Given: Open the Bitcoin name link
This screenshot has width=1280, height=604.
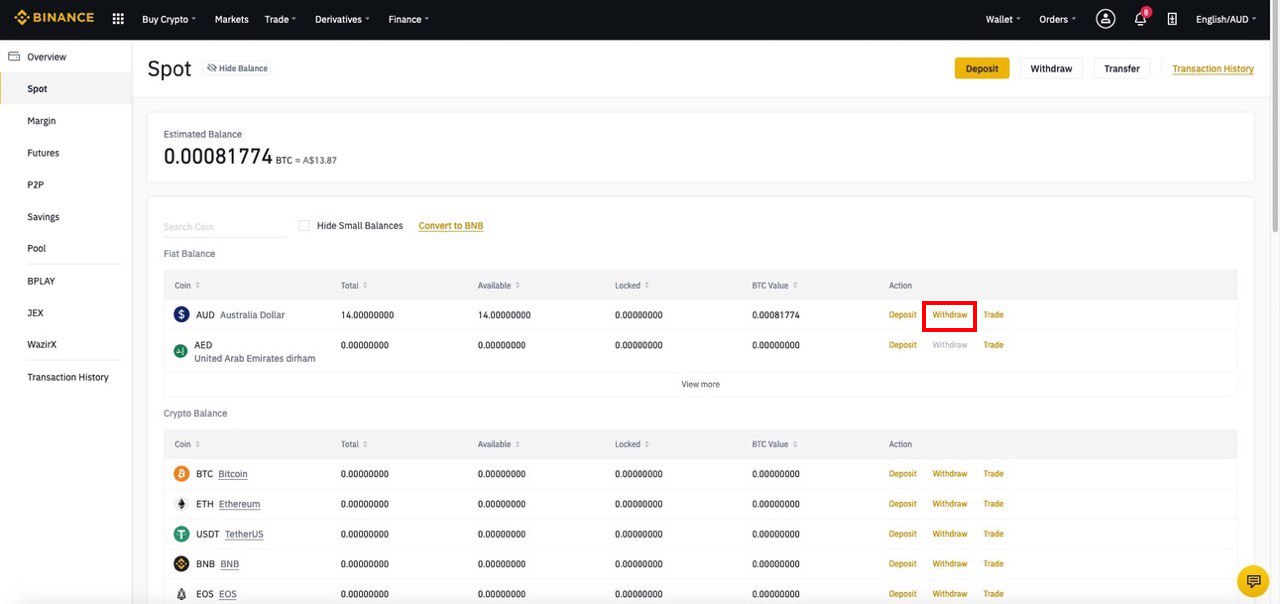Looking at the screenshot, I should click(x=233, y=474).
